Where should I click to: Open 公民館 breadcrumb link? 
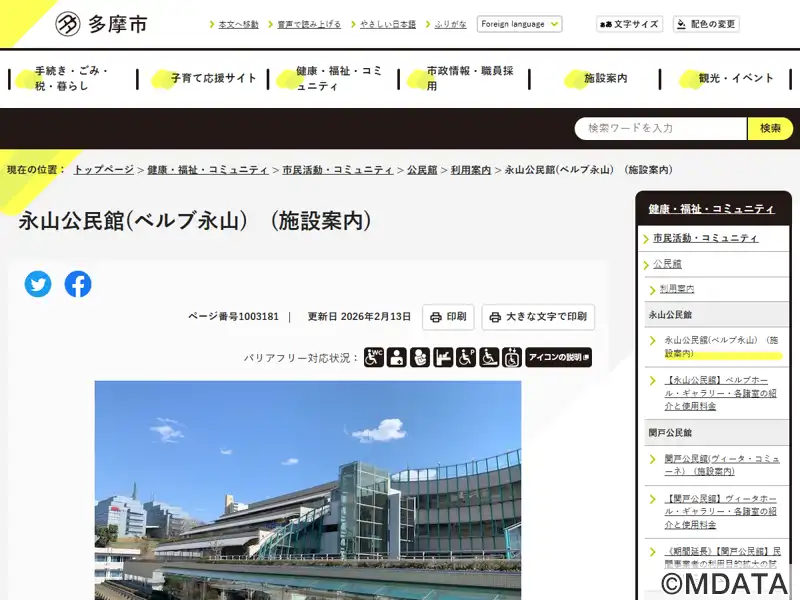[x=422, y=170]
